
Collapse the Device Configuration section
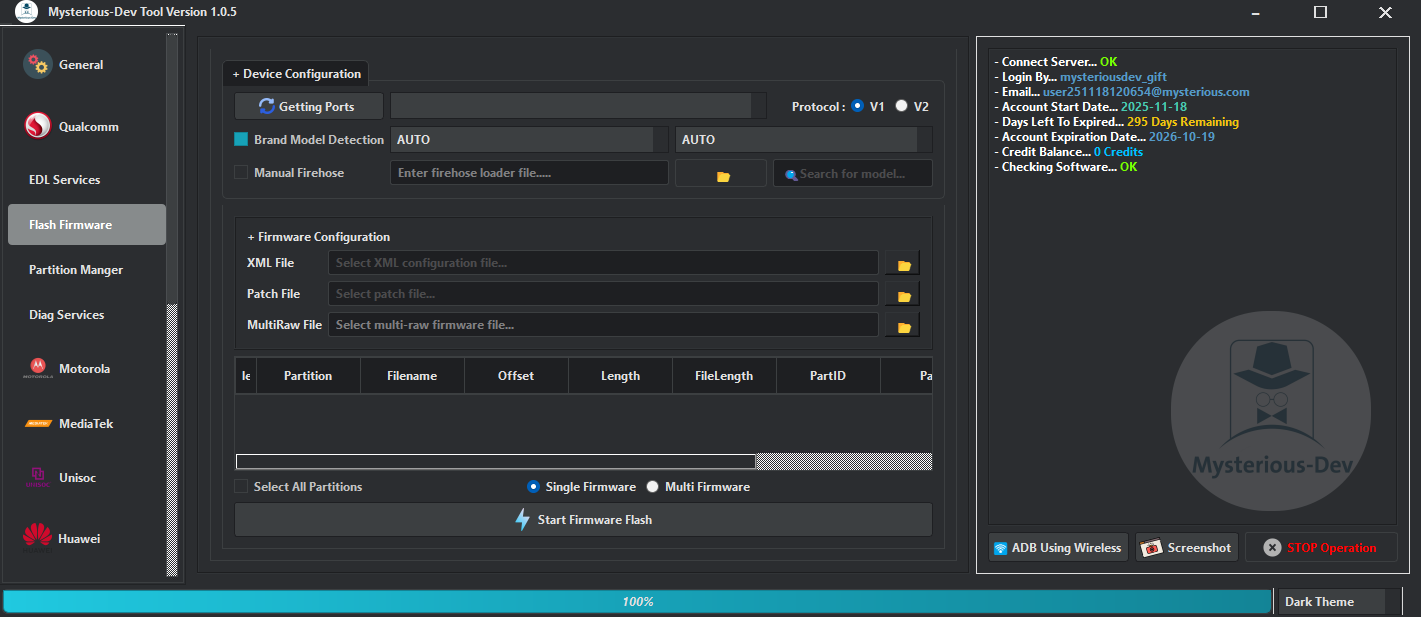[x=296, y=73]
